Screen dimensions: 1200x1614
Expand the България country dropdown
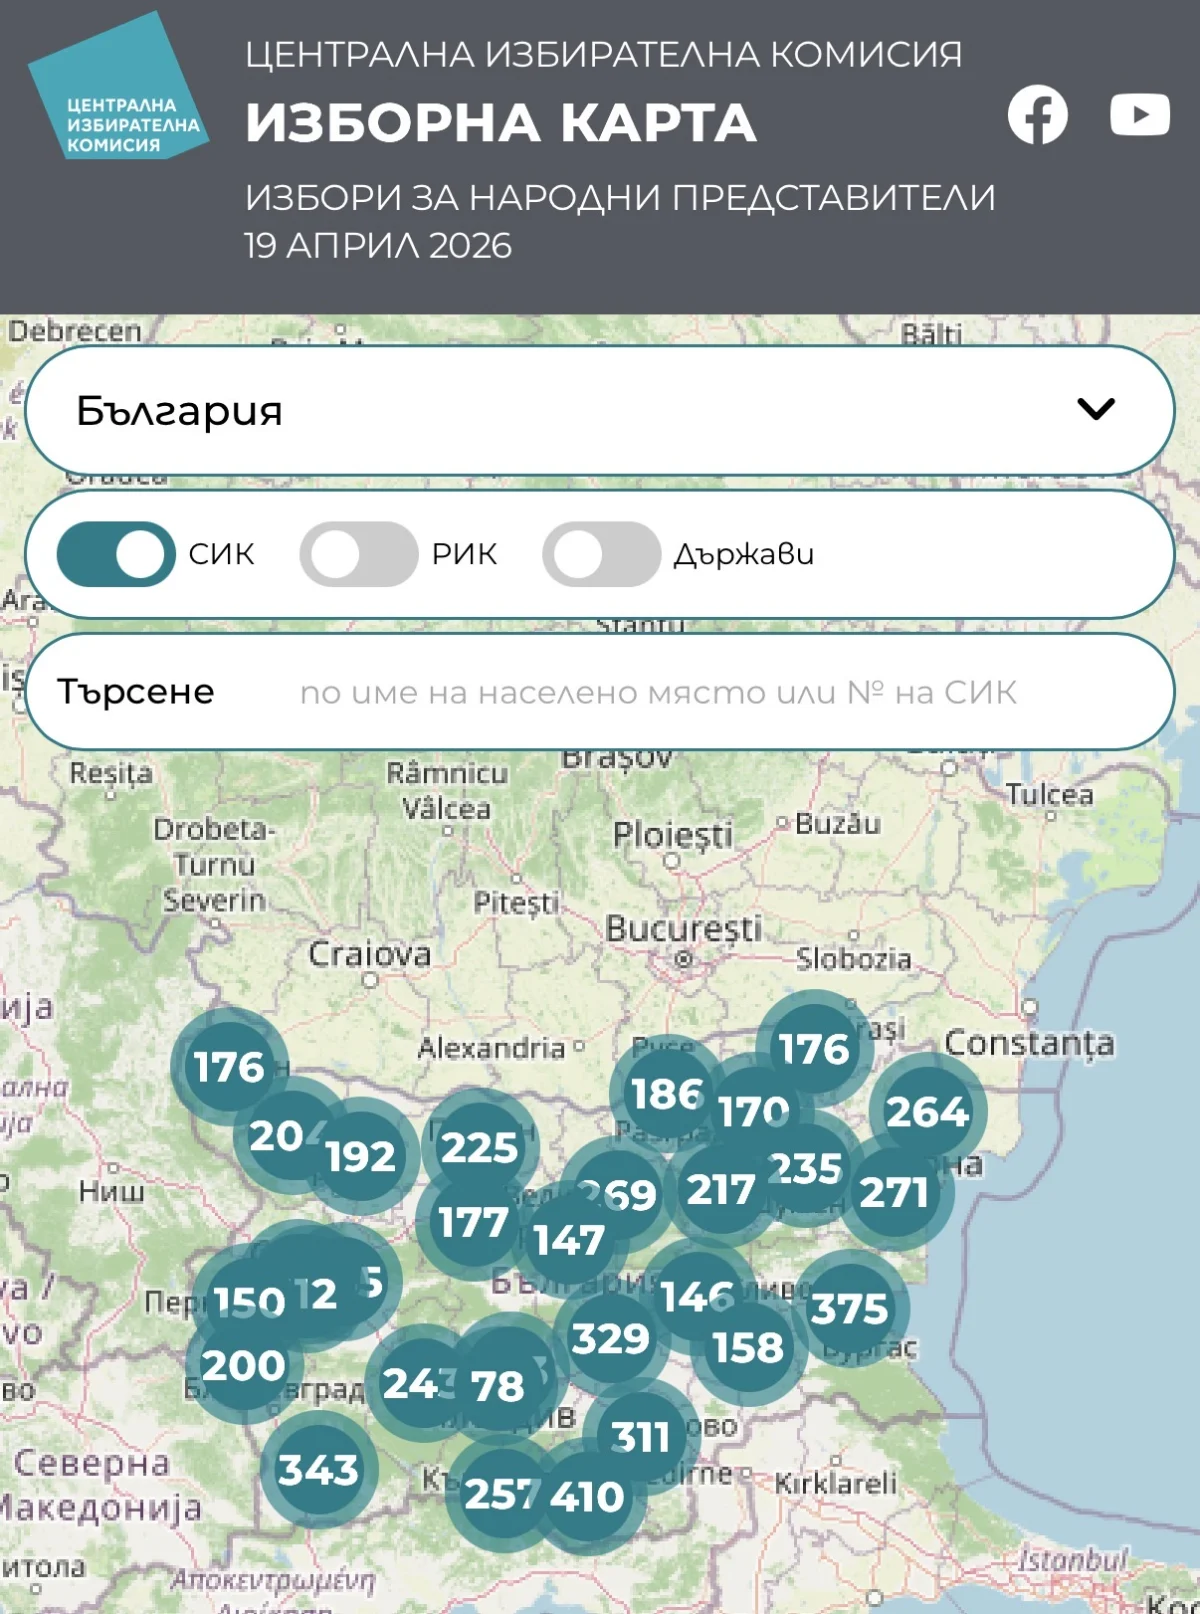pyautogui.click(x=598, y=410)
